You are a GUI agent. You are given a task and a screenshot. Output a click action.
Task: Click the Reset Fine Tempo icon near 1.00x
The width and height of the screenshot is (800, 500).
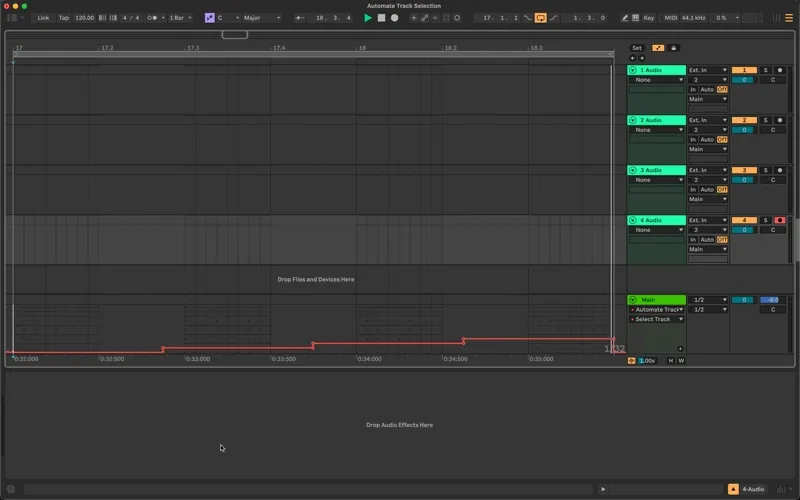click(x=631, y=361)
